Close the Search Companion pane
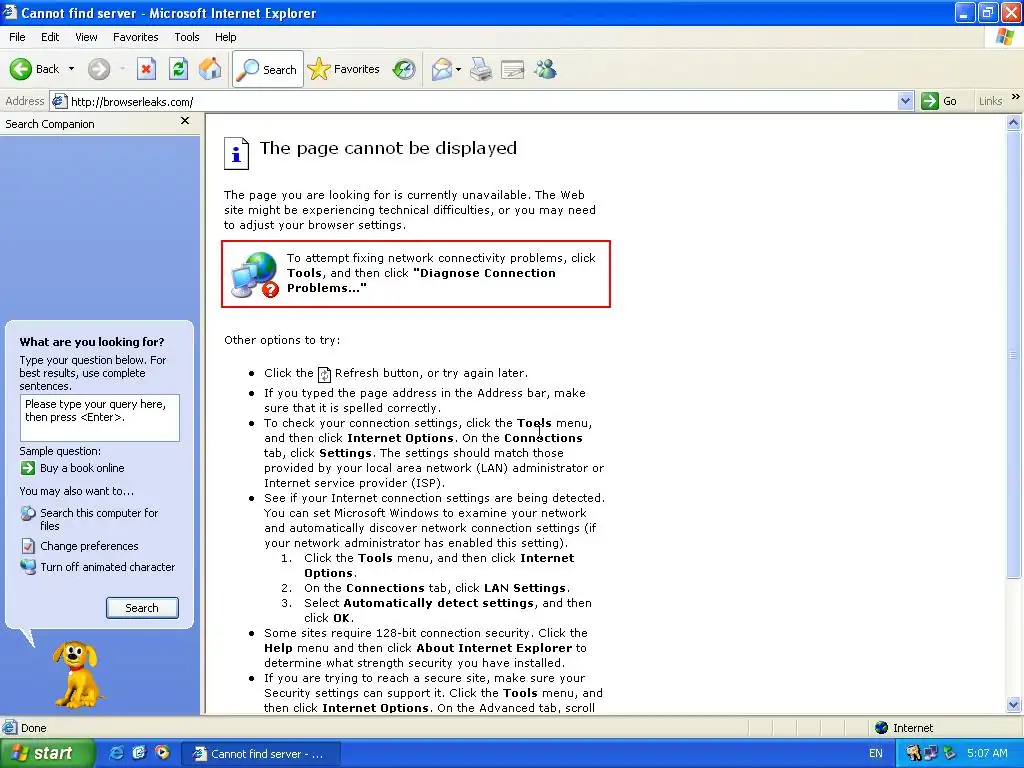The image size is (1024, 768). tap(185, 121)
